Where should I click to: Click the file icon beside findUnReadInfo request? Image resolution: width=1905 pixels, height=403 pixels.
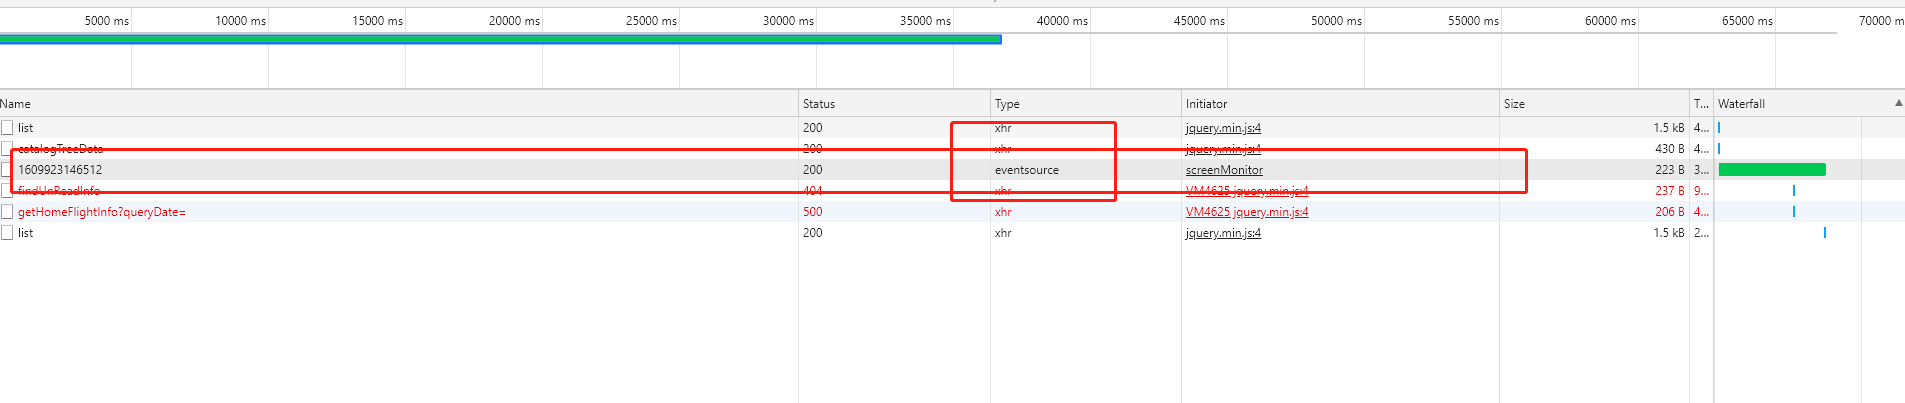[7, 191]
